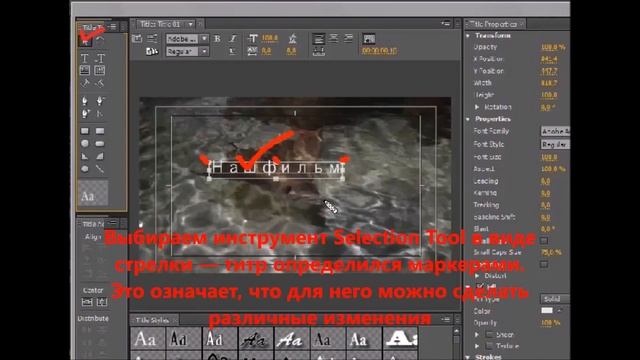Image resolution: width=640 pixels, height=360 pixels.
Task: Open Tab Stops icon in toolbar
Action: [x=319, y=51]
